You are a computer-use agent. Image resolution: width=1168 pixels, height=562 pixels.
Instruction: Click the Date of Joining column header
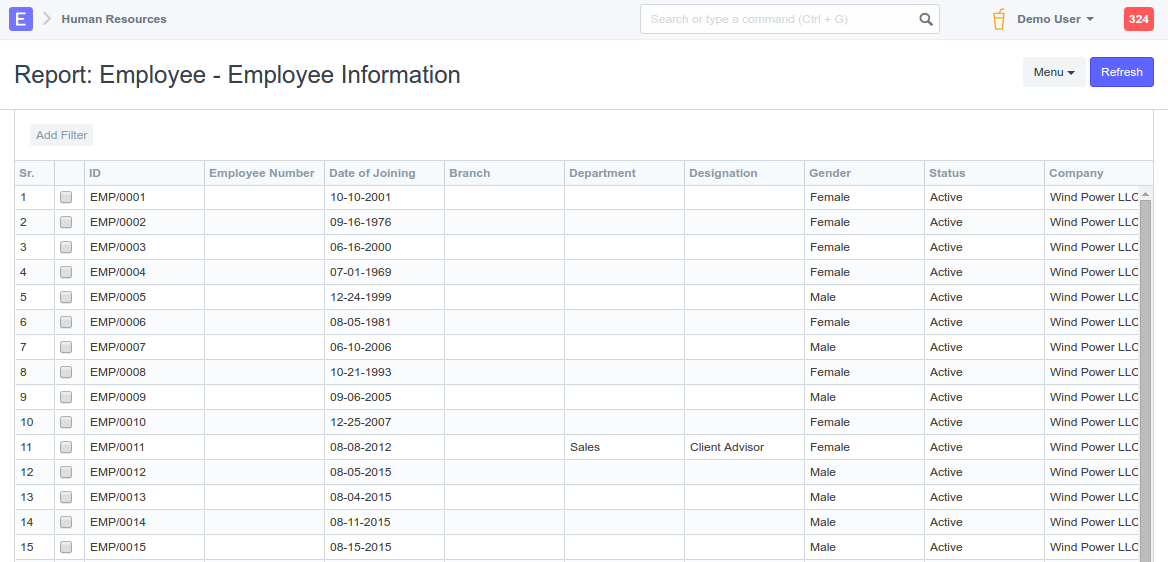[372, 173]
